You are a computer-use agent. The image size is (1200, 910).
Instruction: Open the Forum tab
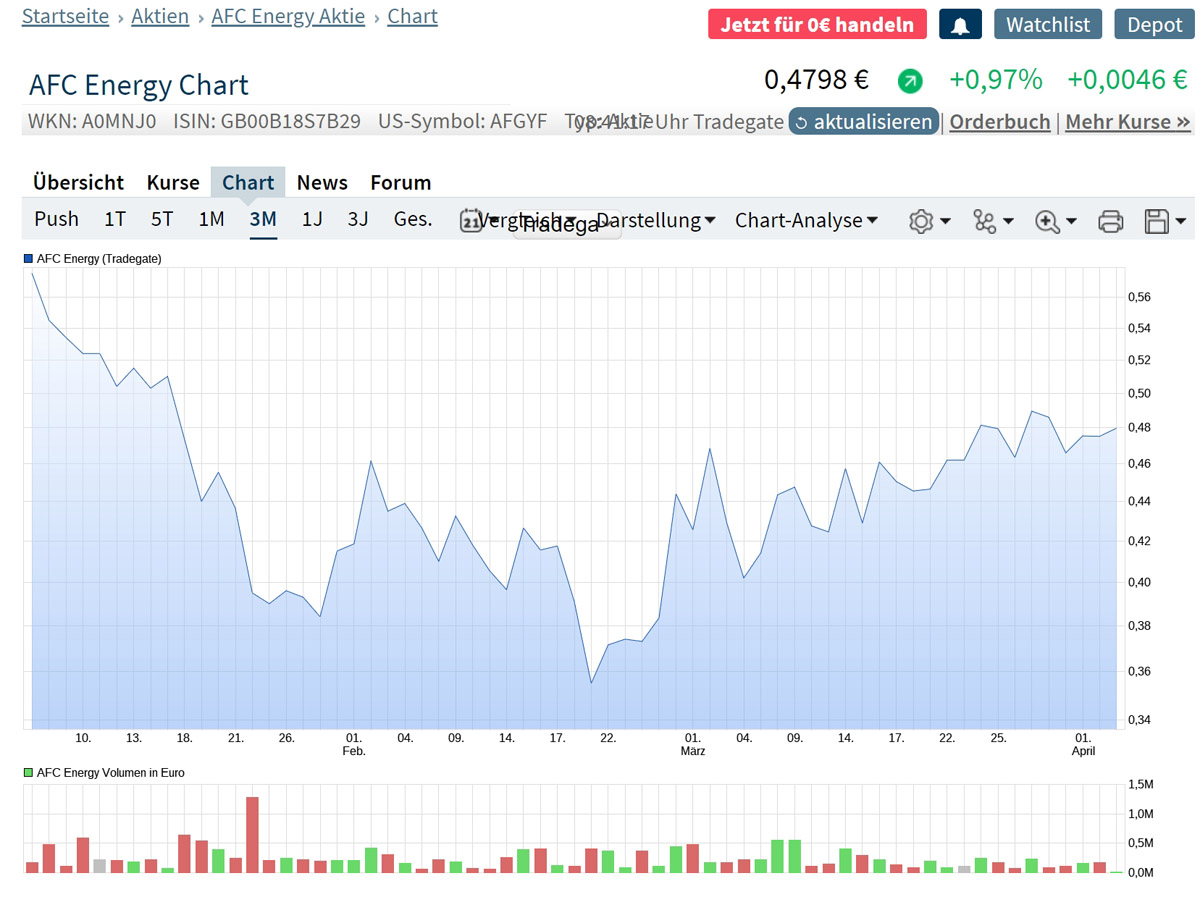(400, 182)
